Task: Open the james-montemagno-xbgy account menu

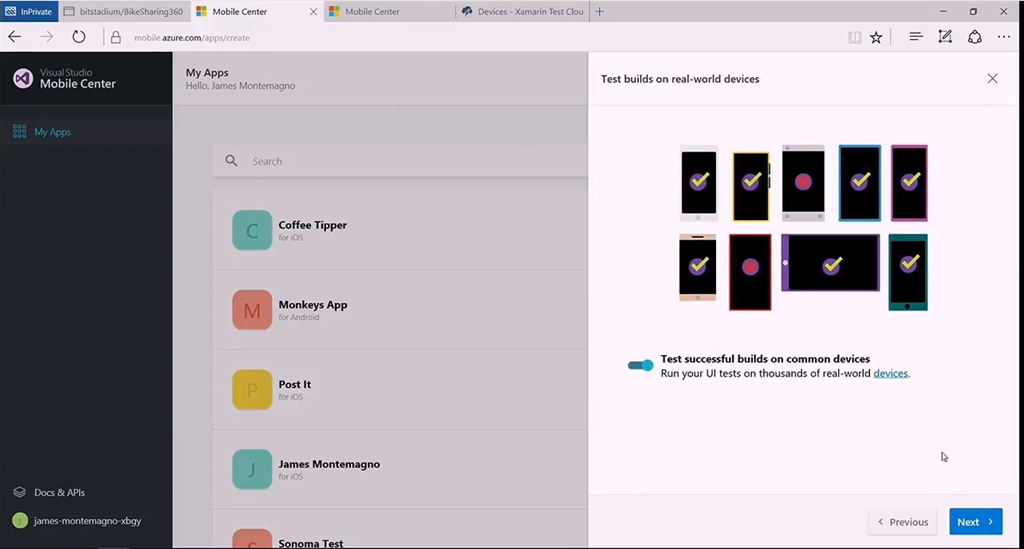Action: coord(87,521)
